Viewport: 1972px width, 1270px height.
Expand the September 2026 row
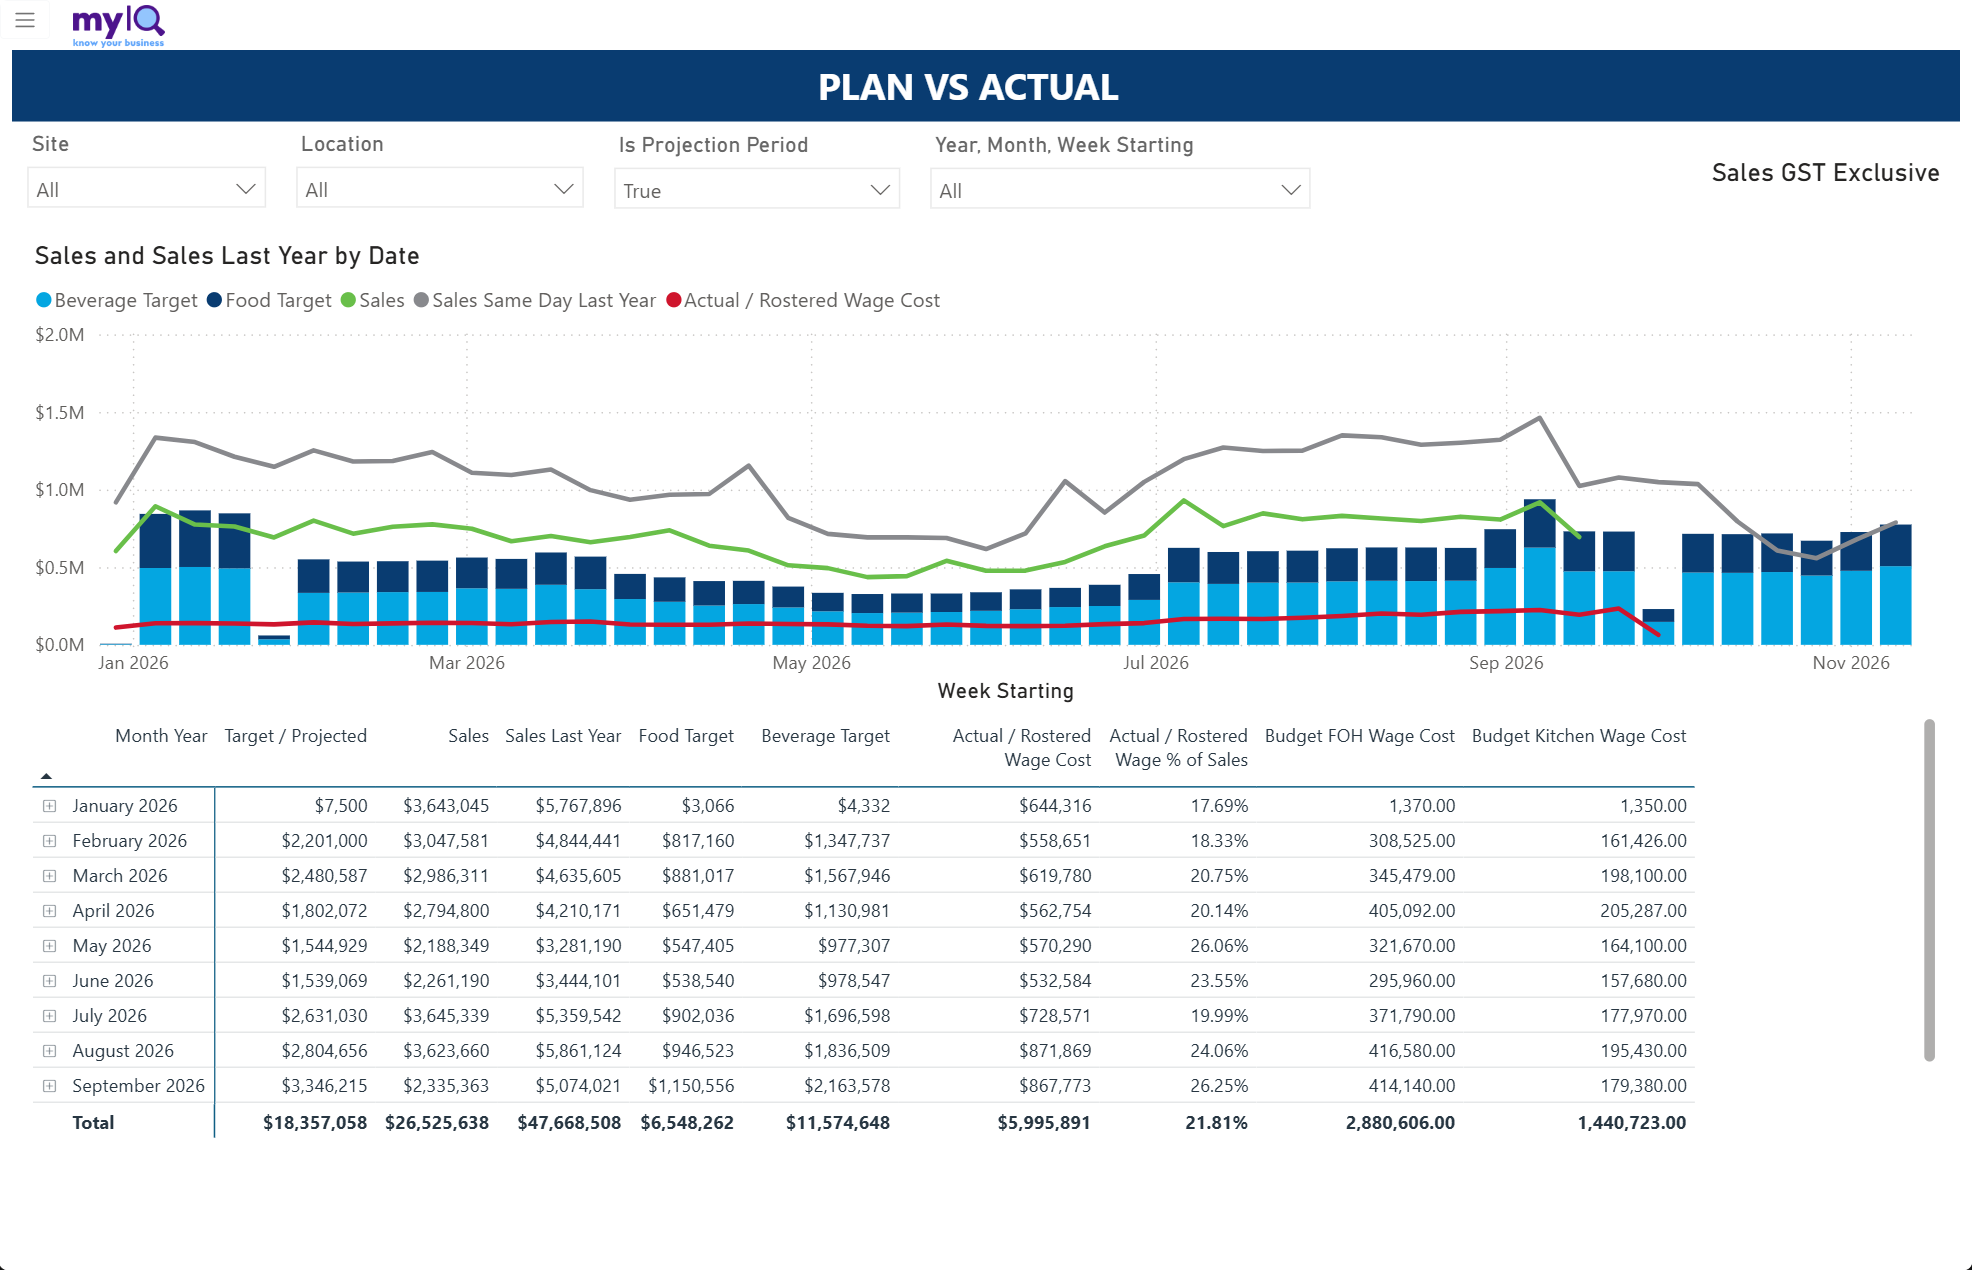pyautogui.click(x=49, y=1086)
